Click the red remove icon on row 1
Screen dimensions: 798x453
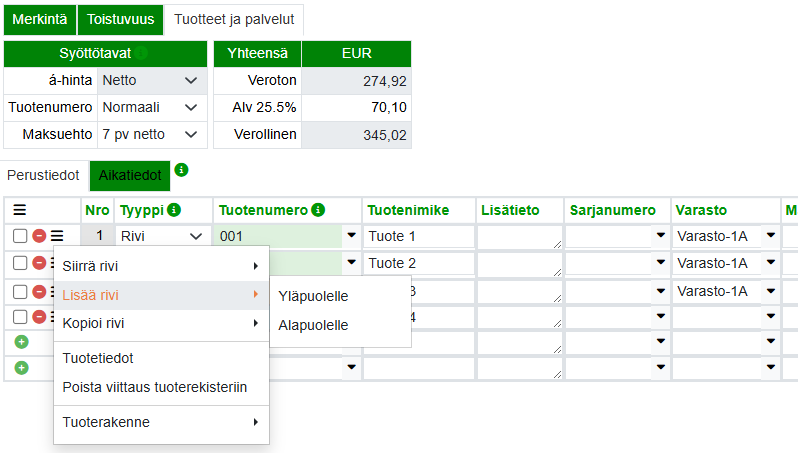pos(39,236)
